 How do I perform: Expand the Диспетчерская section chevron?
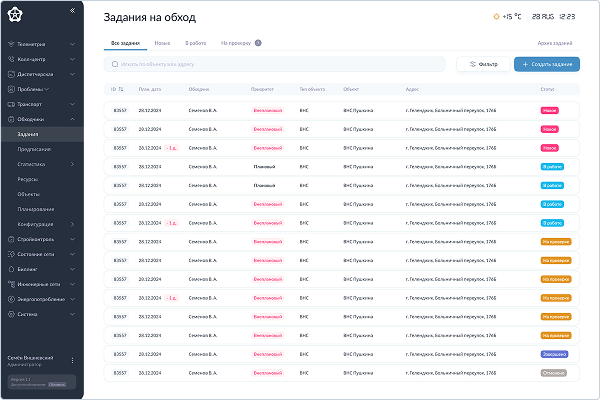pyautogui.click(x=72, y=74)
